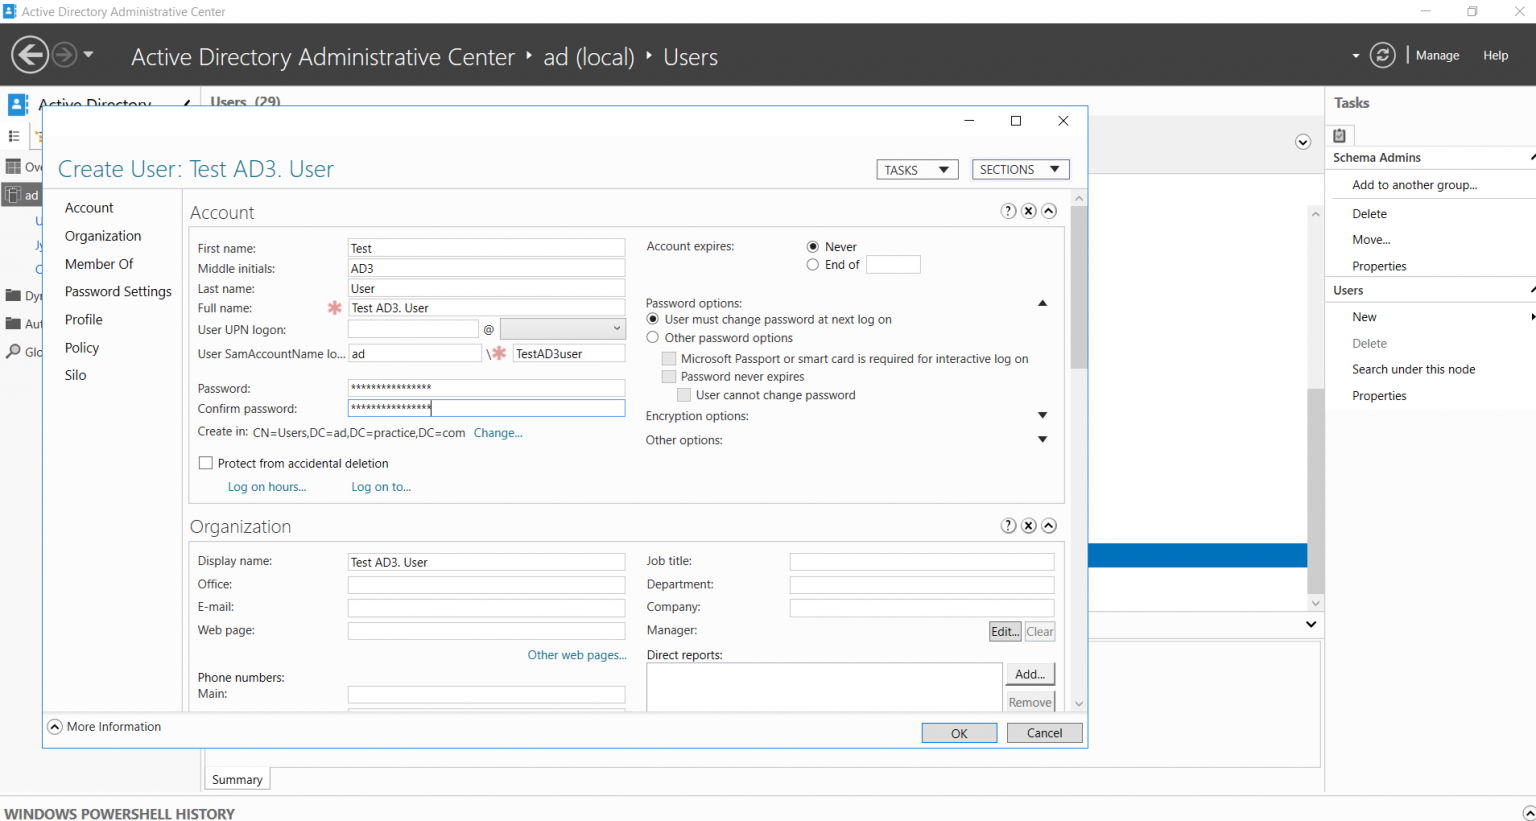Enable Protect from accidental deletion checkbox
Screen dimensions: 1536x821
(205, 463)
